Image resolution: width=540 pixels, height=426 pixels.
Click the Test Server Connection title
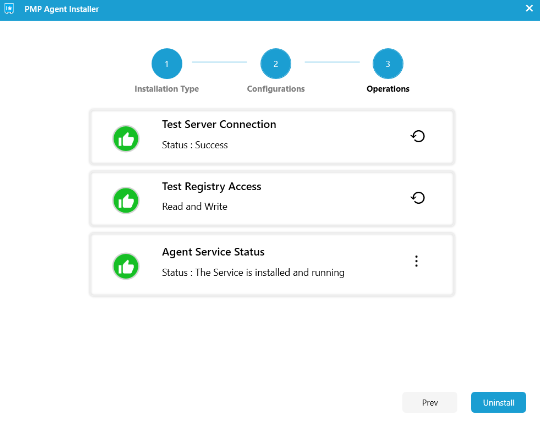219,124
